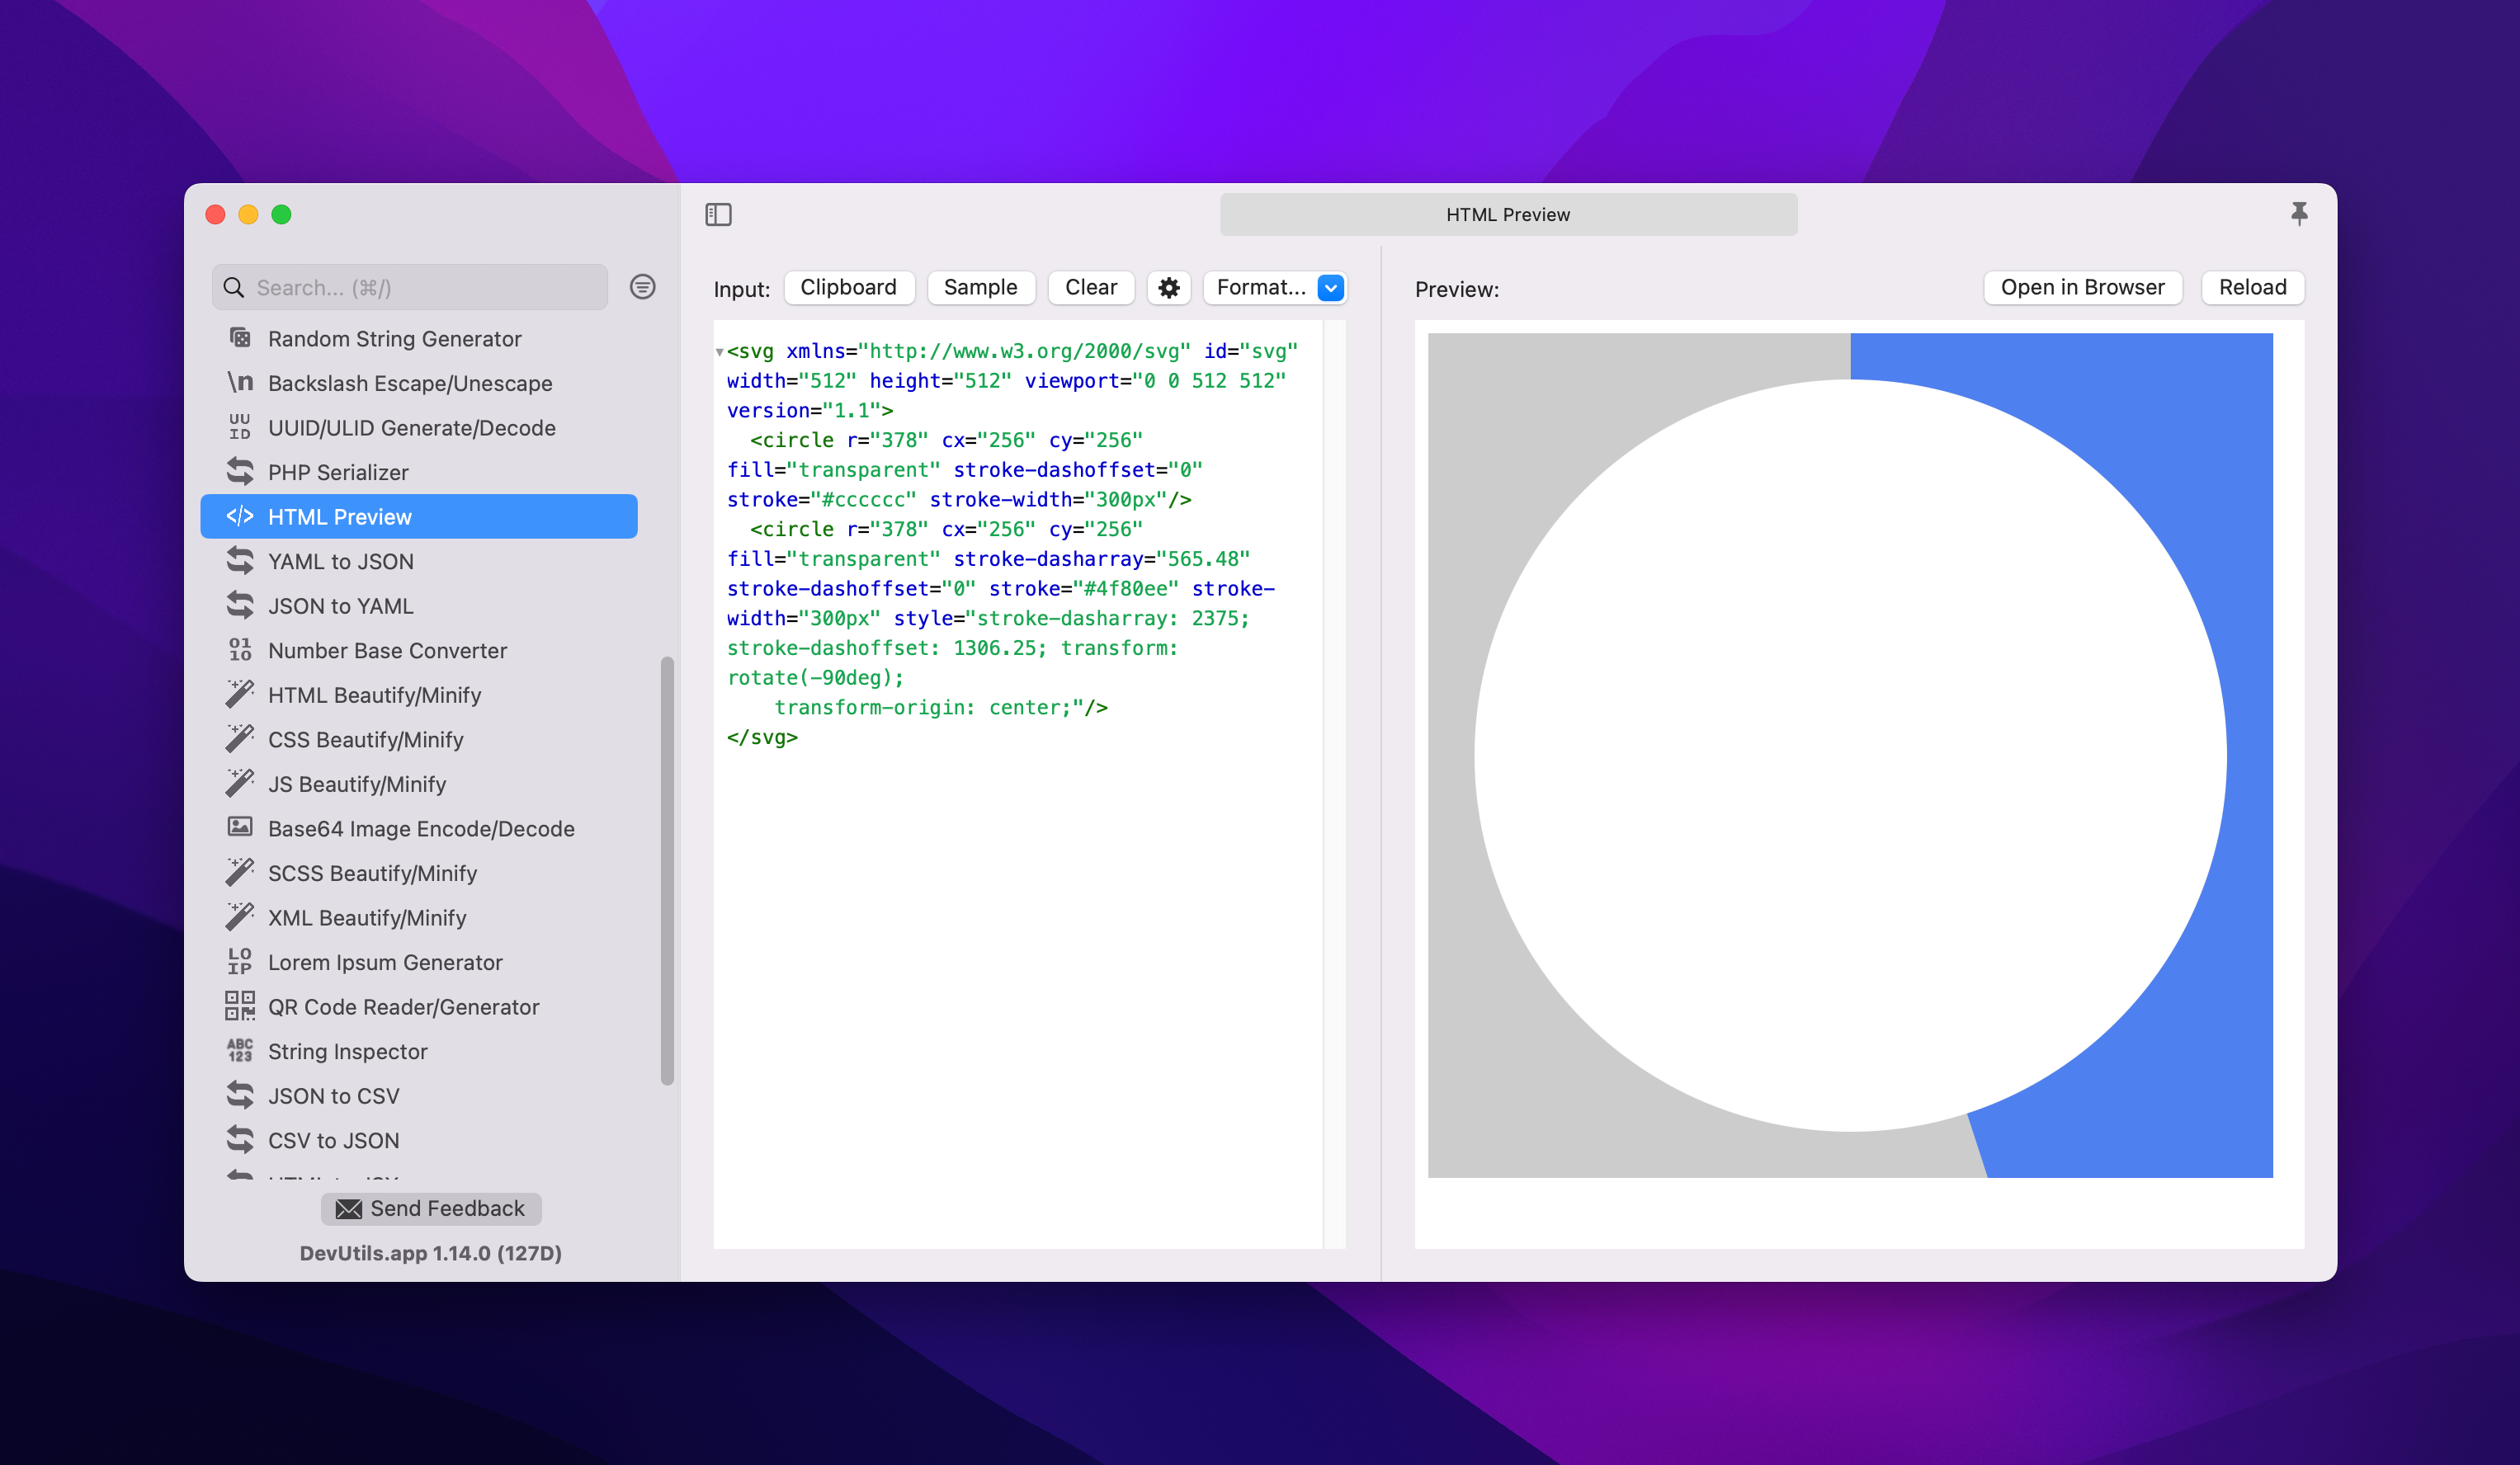Click the pin window icon
This screenshot has width=2520, height=1465.
click(x=2298, y=213)
